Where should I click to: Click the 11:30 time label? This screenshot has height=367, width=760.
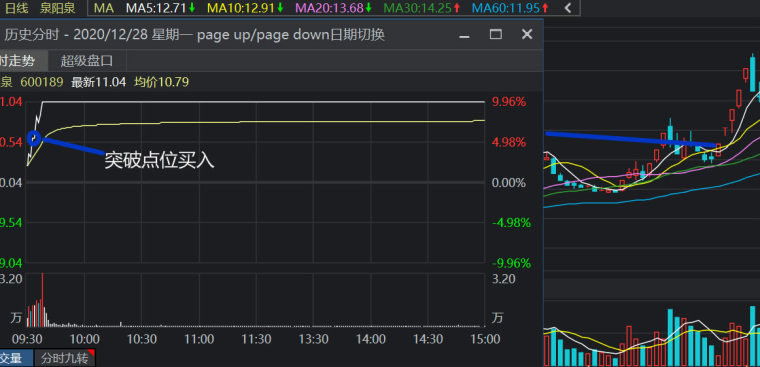click(x=256, y=338)
